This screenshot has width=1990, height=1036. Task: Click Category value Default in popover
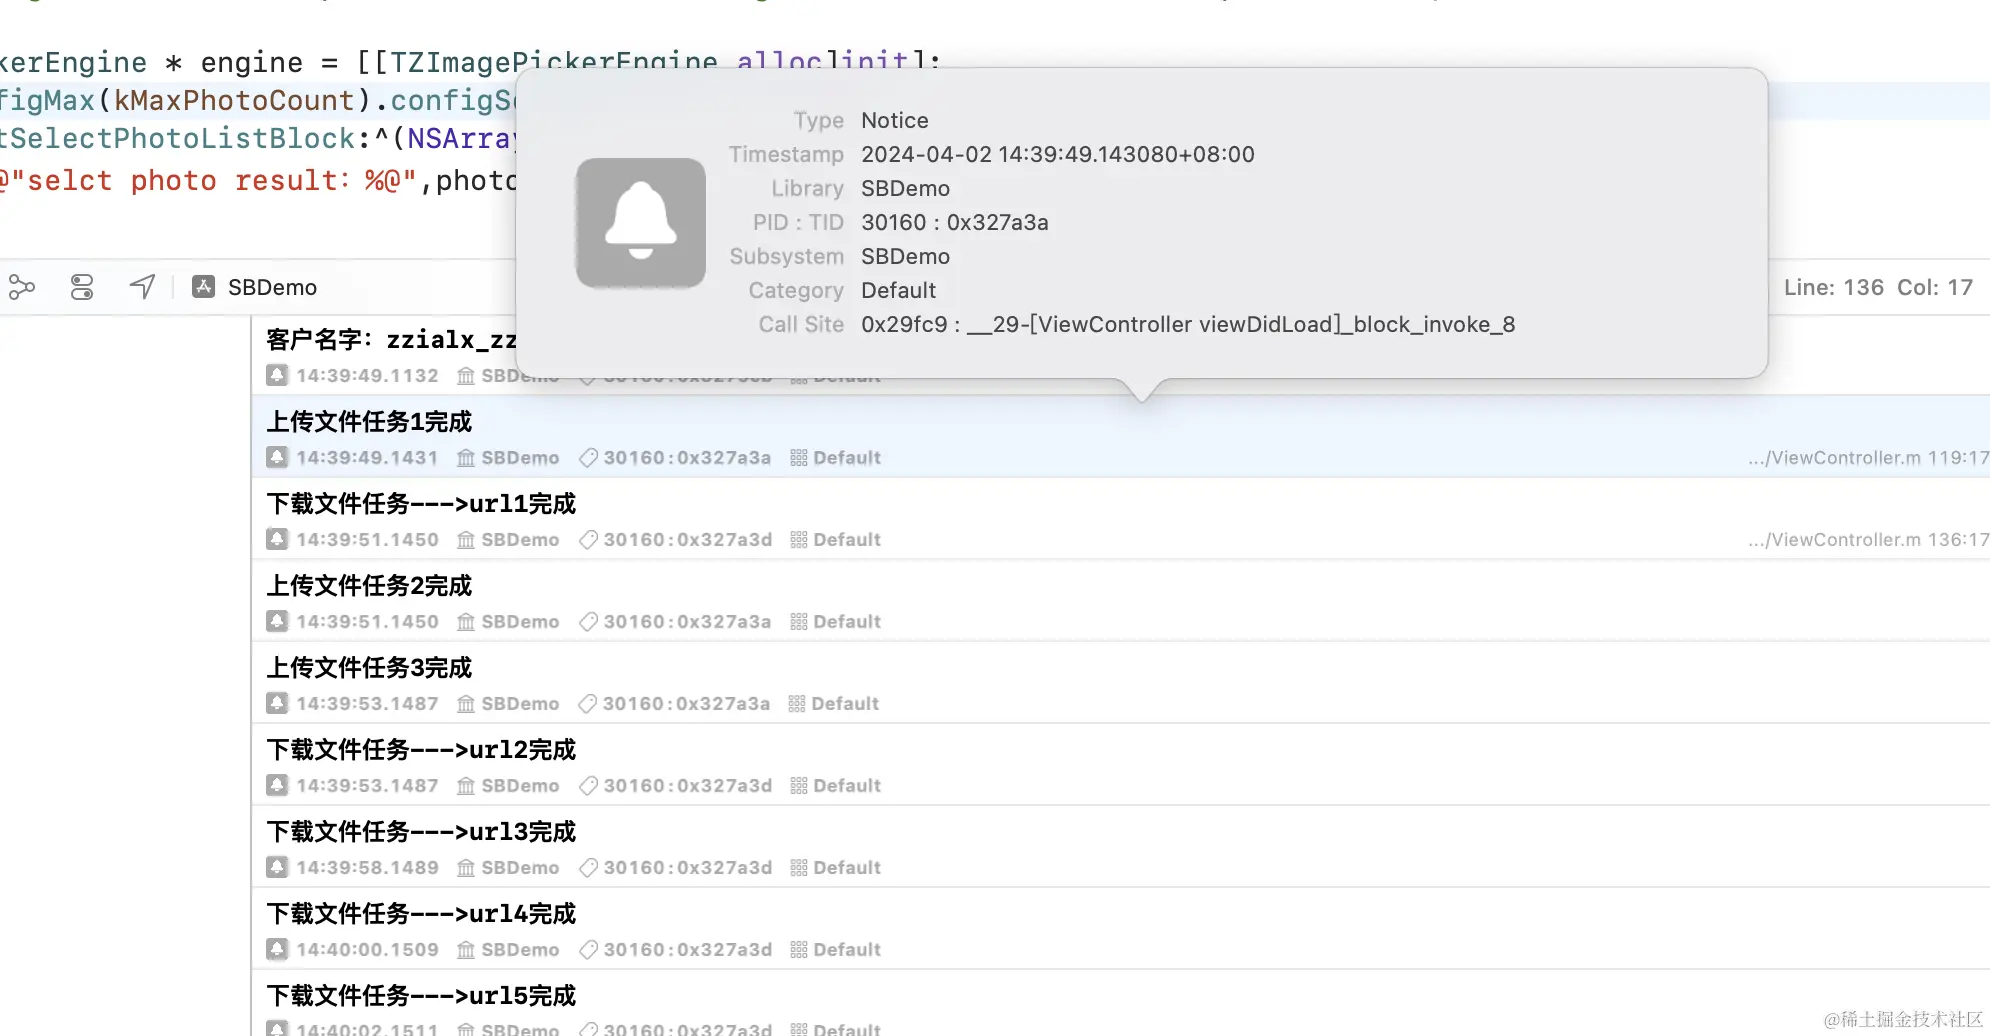click(898, 290)
